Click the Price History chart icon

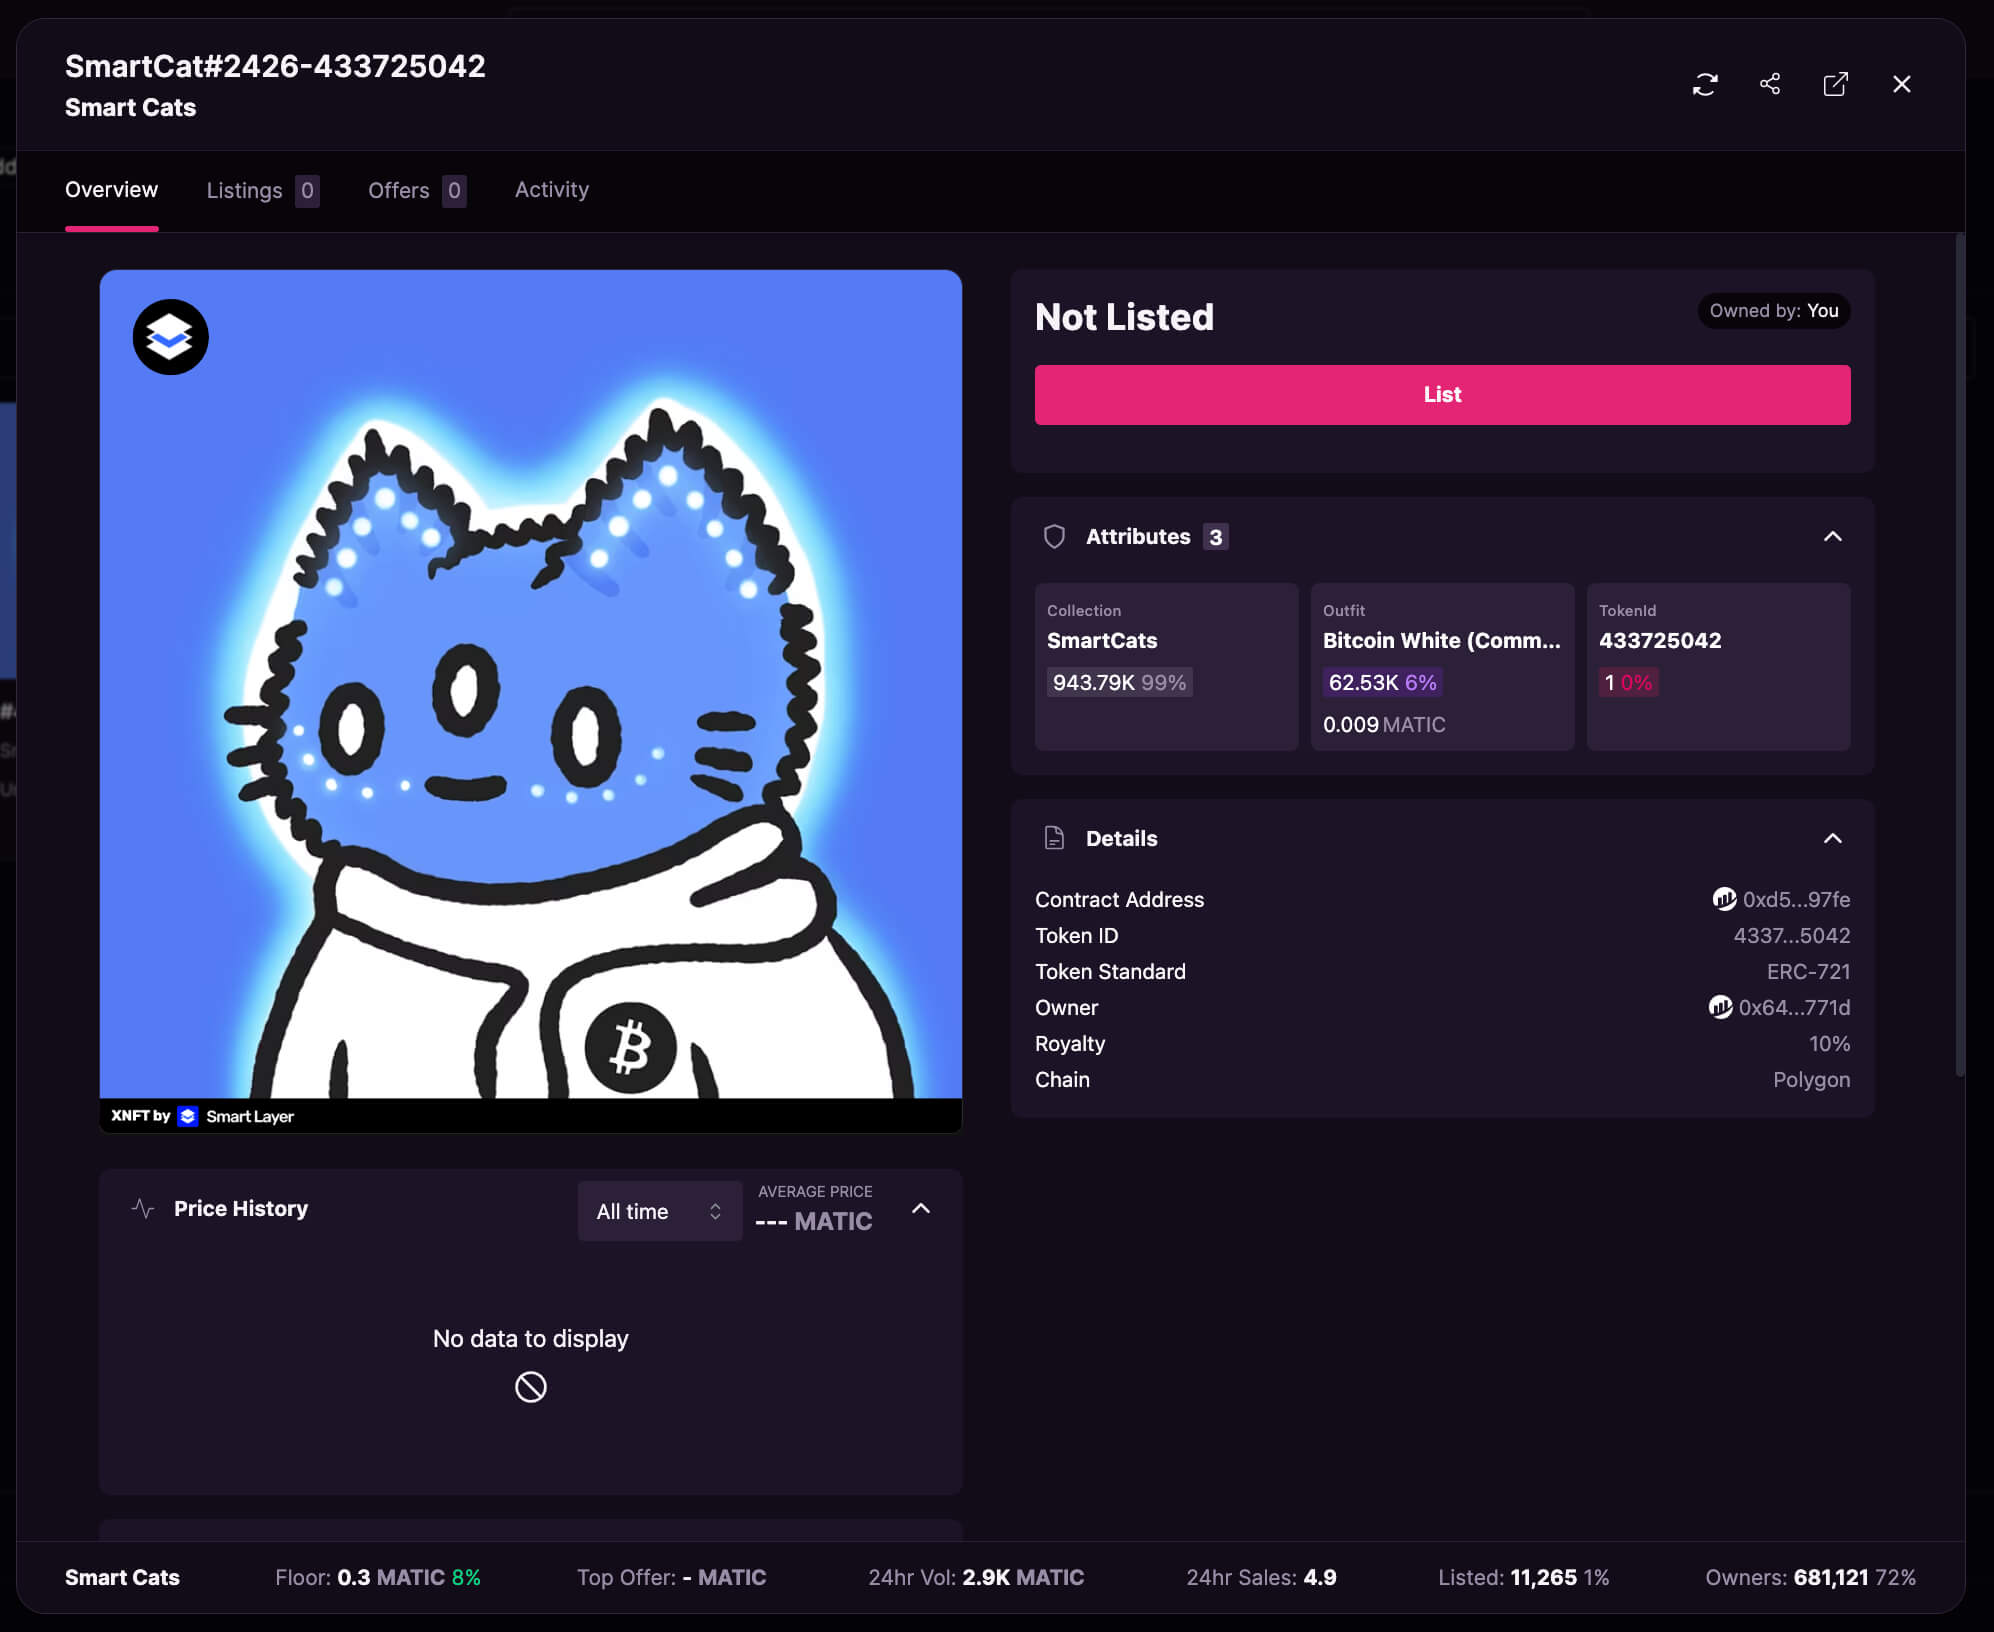[143, 1209]
